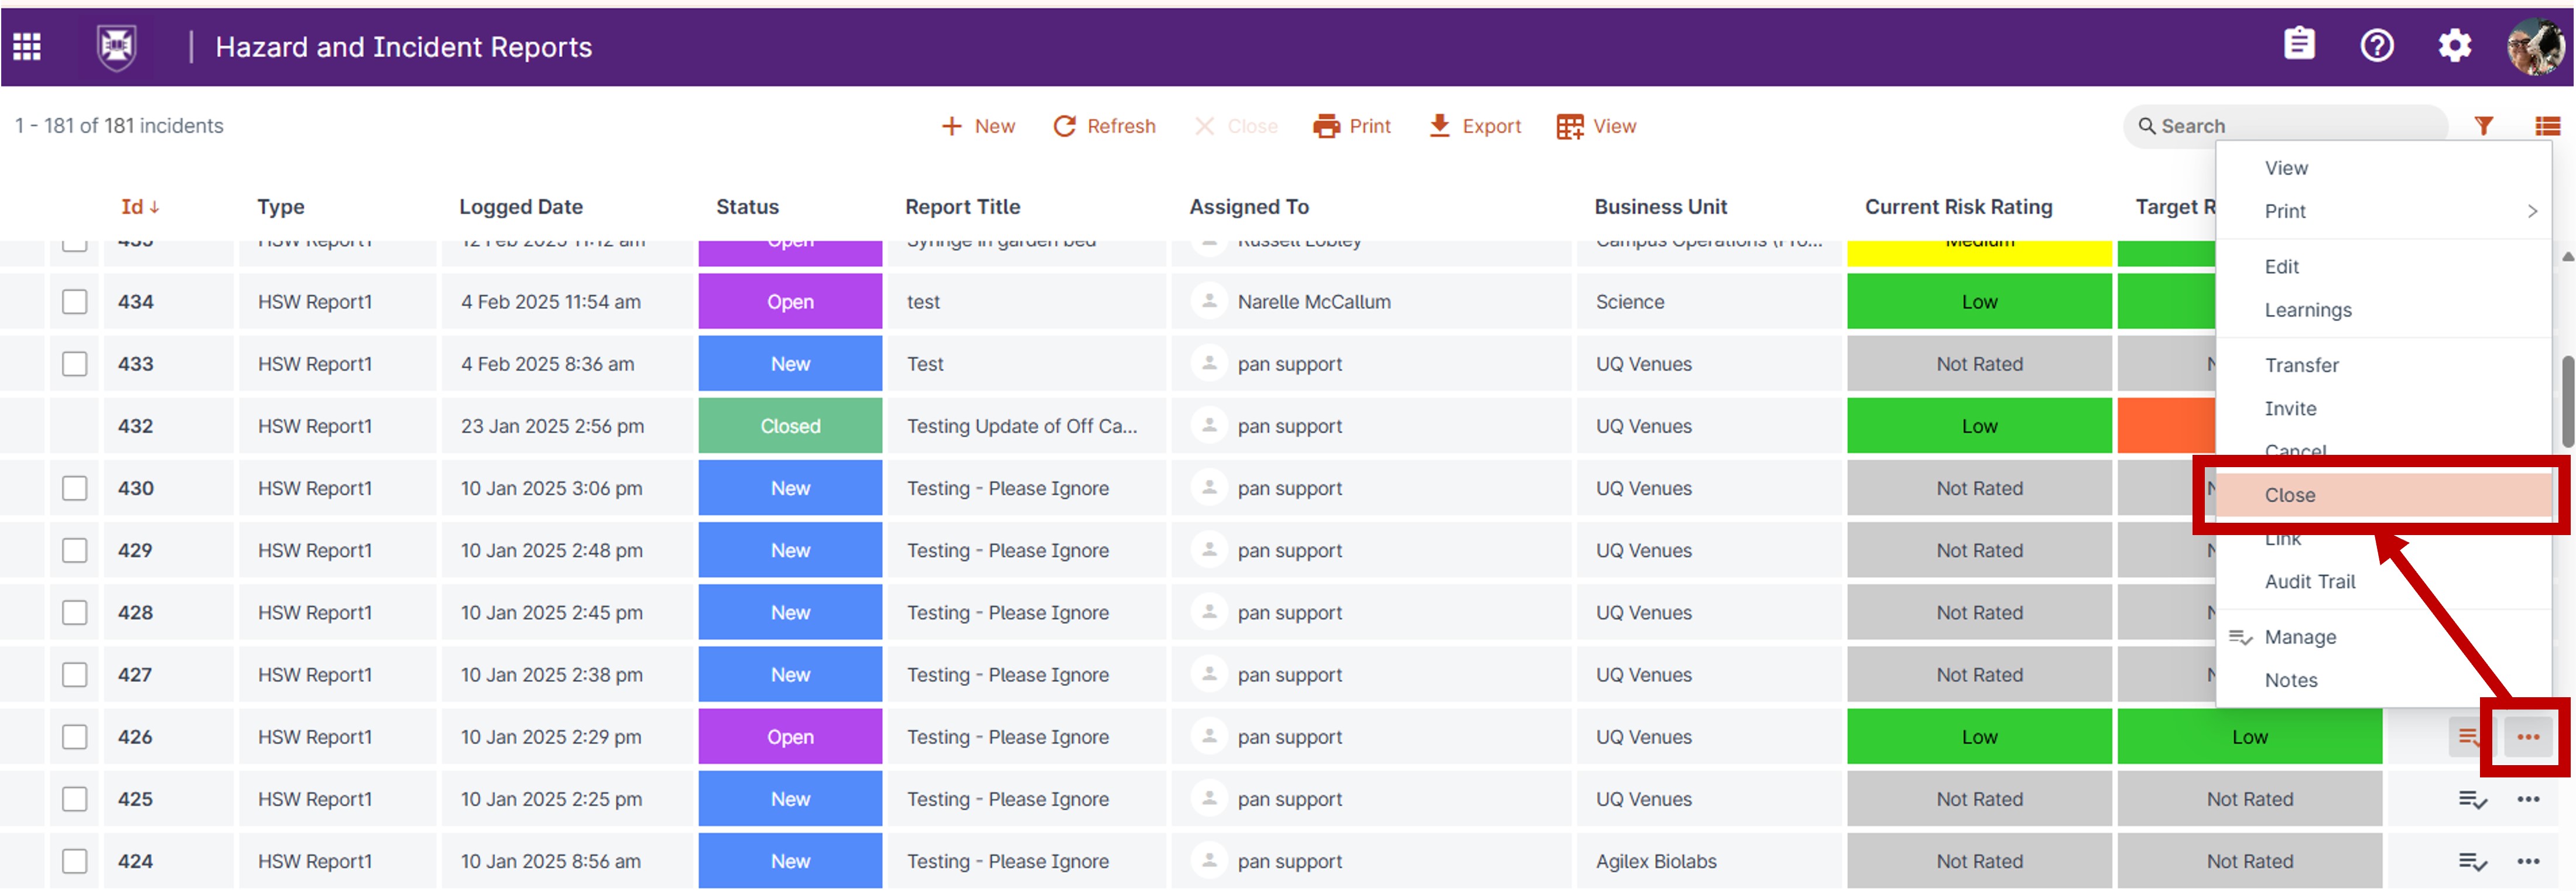
Task: Open the clipboard tasks icon in header
Action: coord(2299,44)
